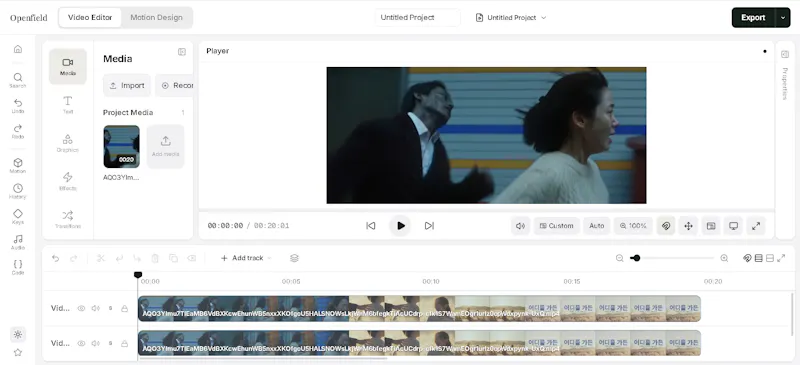Select the Text panel tab
The width and height of the screenshot is (800, 365).
click(x=68, y=105)
